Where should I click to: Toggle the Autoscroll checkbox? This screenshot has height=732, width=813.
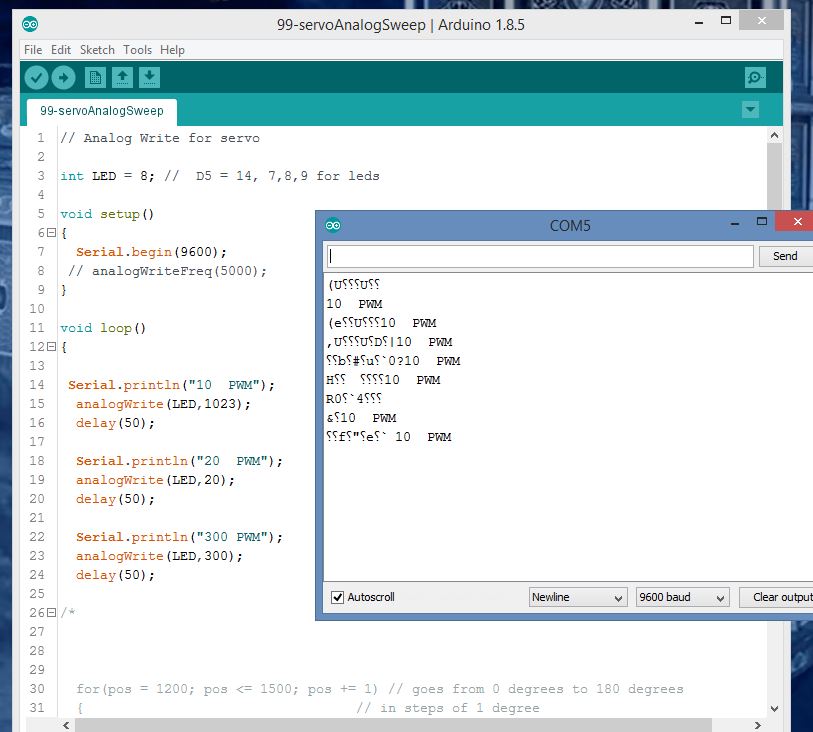337,596
